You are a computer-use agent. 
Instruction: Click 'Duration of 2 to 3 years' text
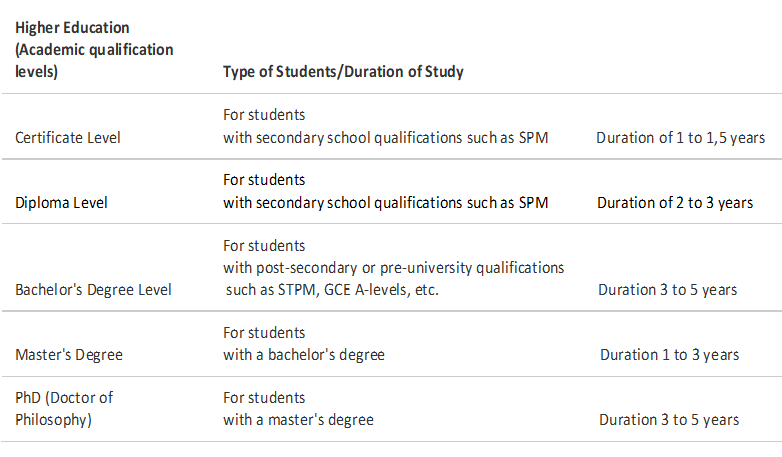pos(675,203)
